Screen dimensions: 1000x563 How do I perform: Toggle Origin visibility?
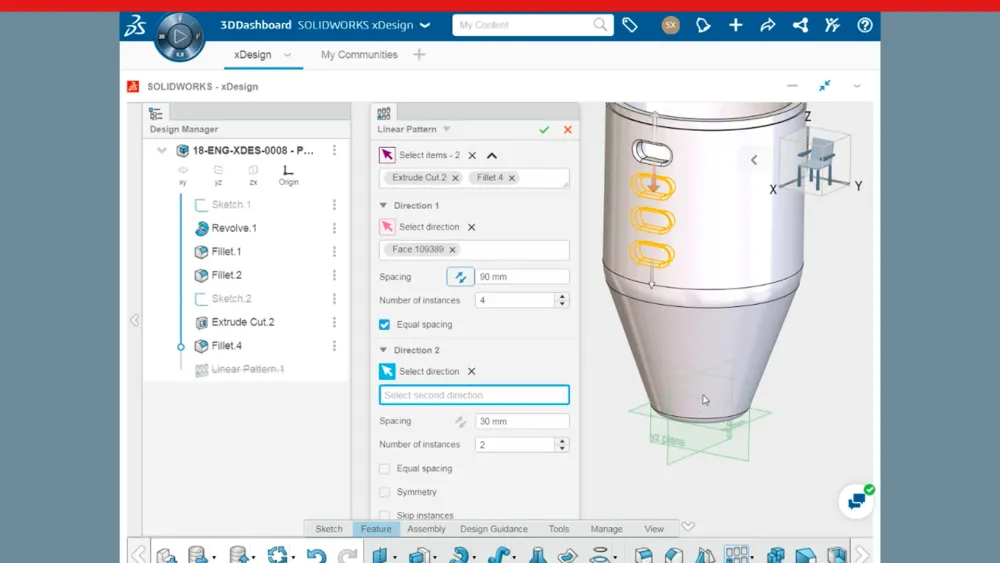(x=288, y=175)
